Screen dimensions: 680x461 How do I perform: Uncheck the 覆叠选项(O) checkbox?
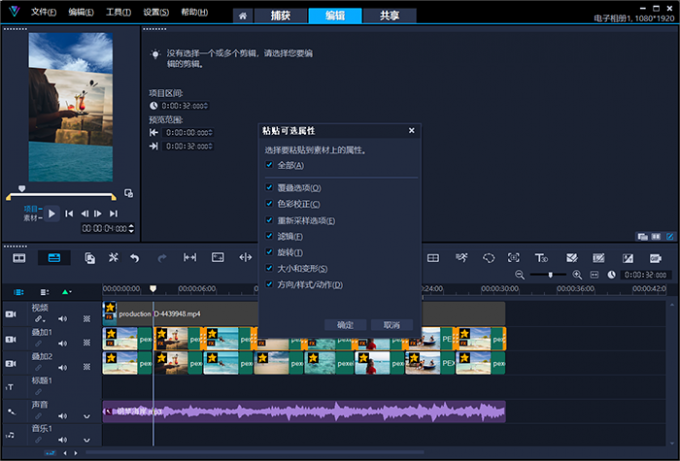tap(269, 187)
